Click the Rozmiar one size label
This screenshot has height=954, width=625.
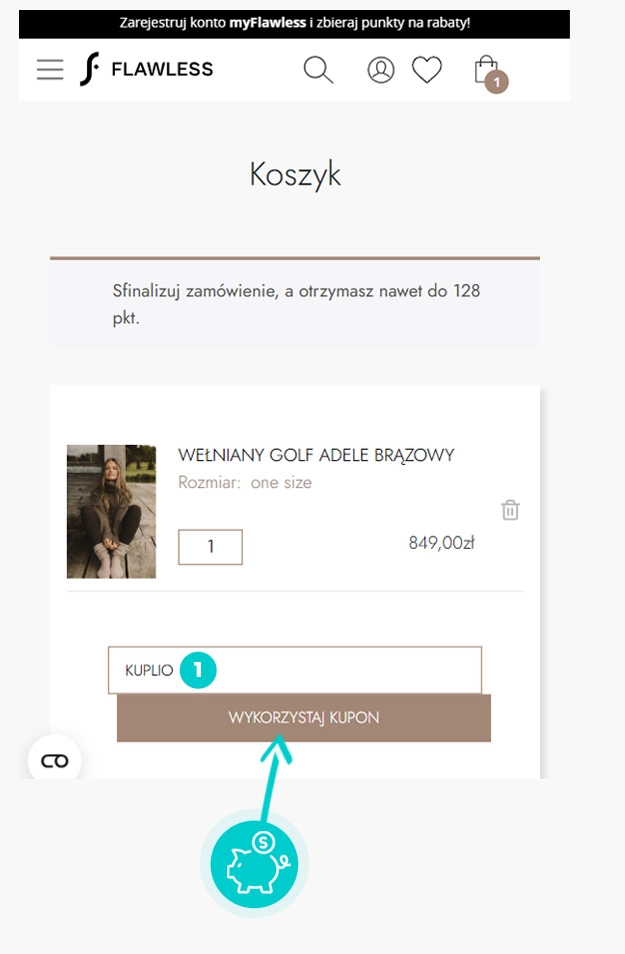[x=245, y=483]
